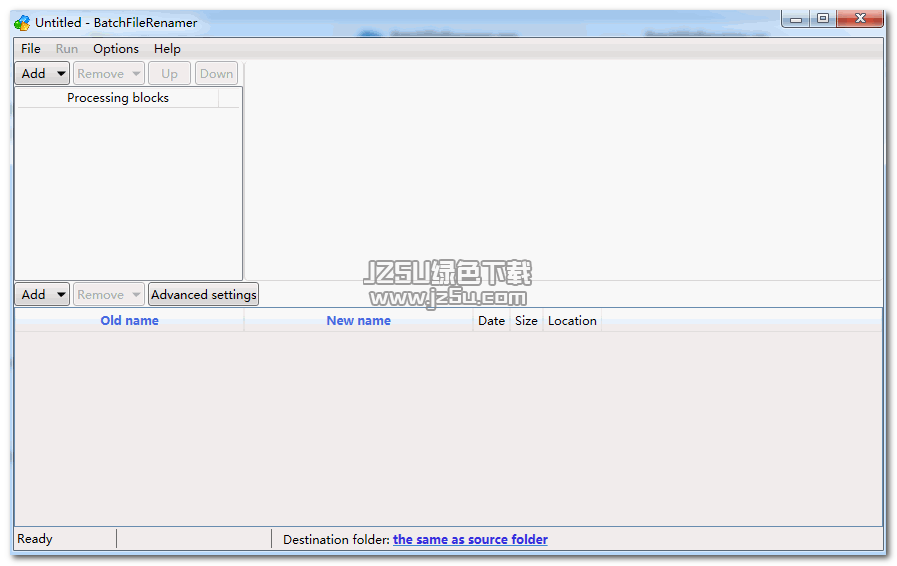The width and height of the screenshot is (897, 566).
Task: Click the Ready status text
Action: click(35, 539)
